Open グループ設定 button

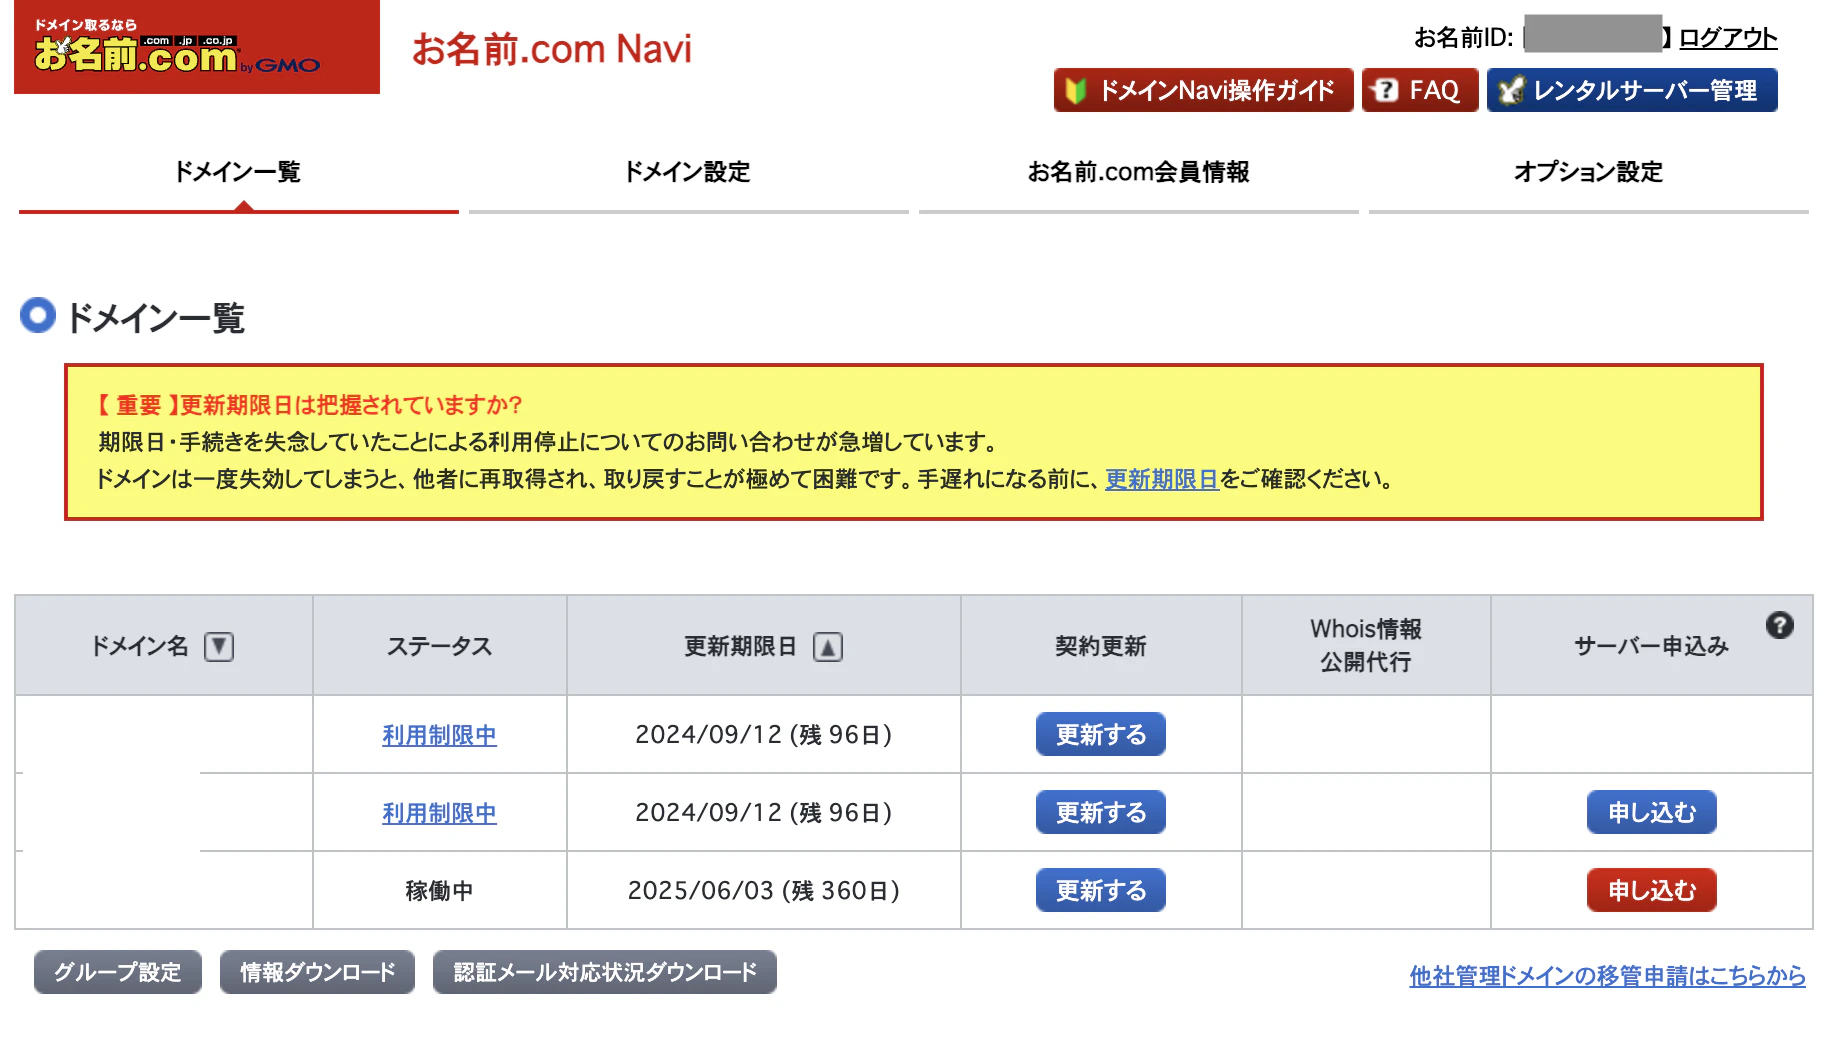118,972
